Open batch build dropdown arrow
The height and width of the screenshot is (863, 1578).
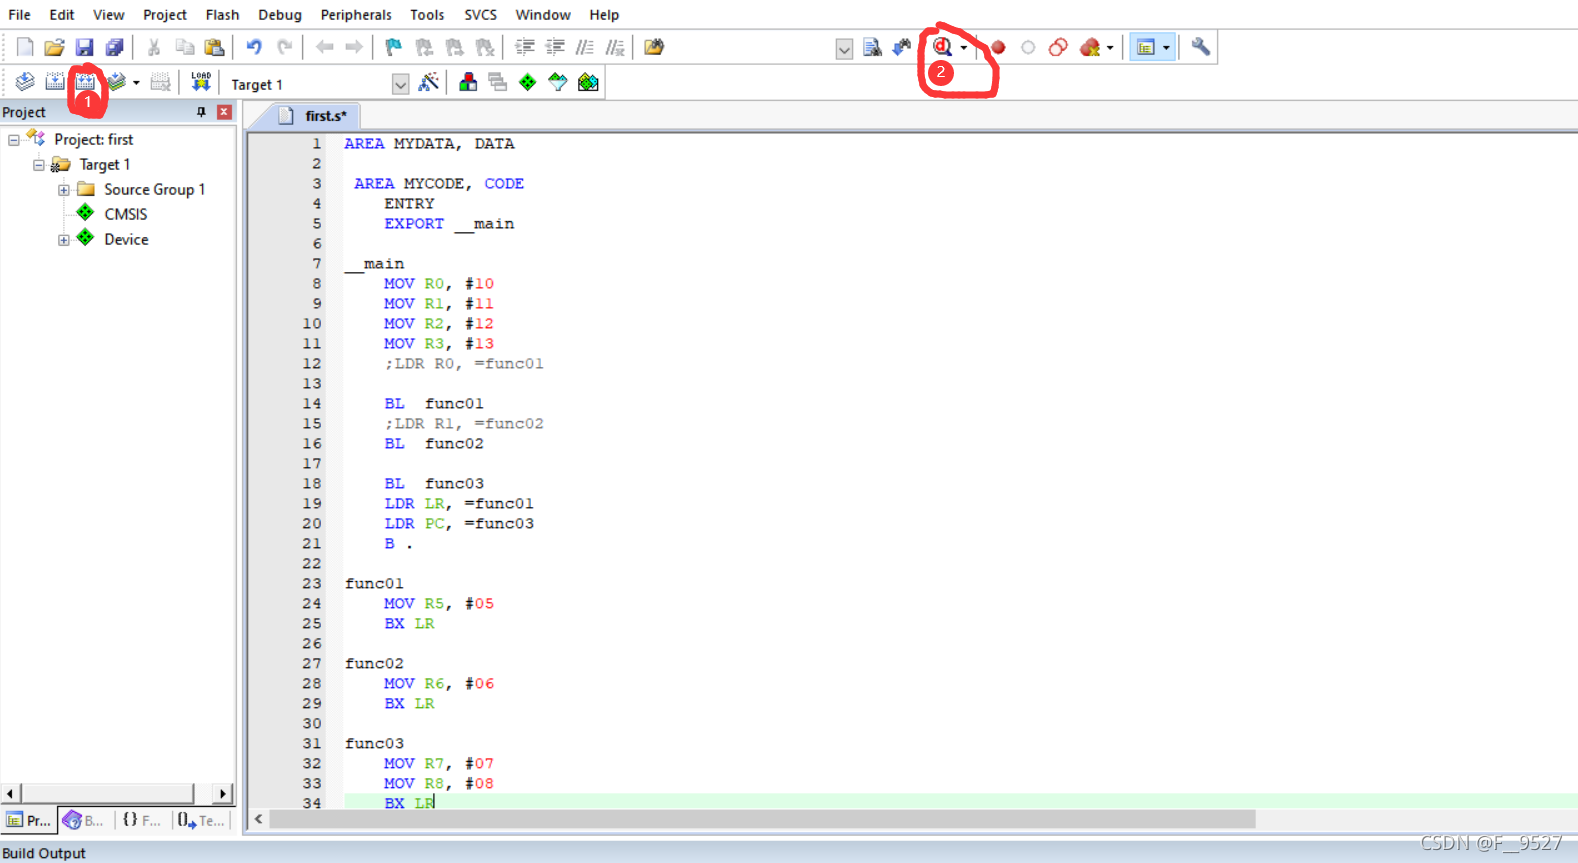click(136, 82)
